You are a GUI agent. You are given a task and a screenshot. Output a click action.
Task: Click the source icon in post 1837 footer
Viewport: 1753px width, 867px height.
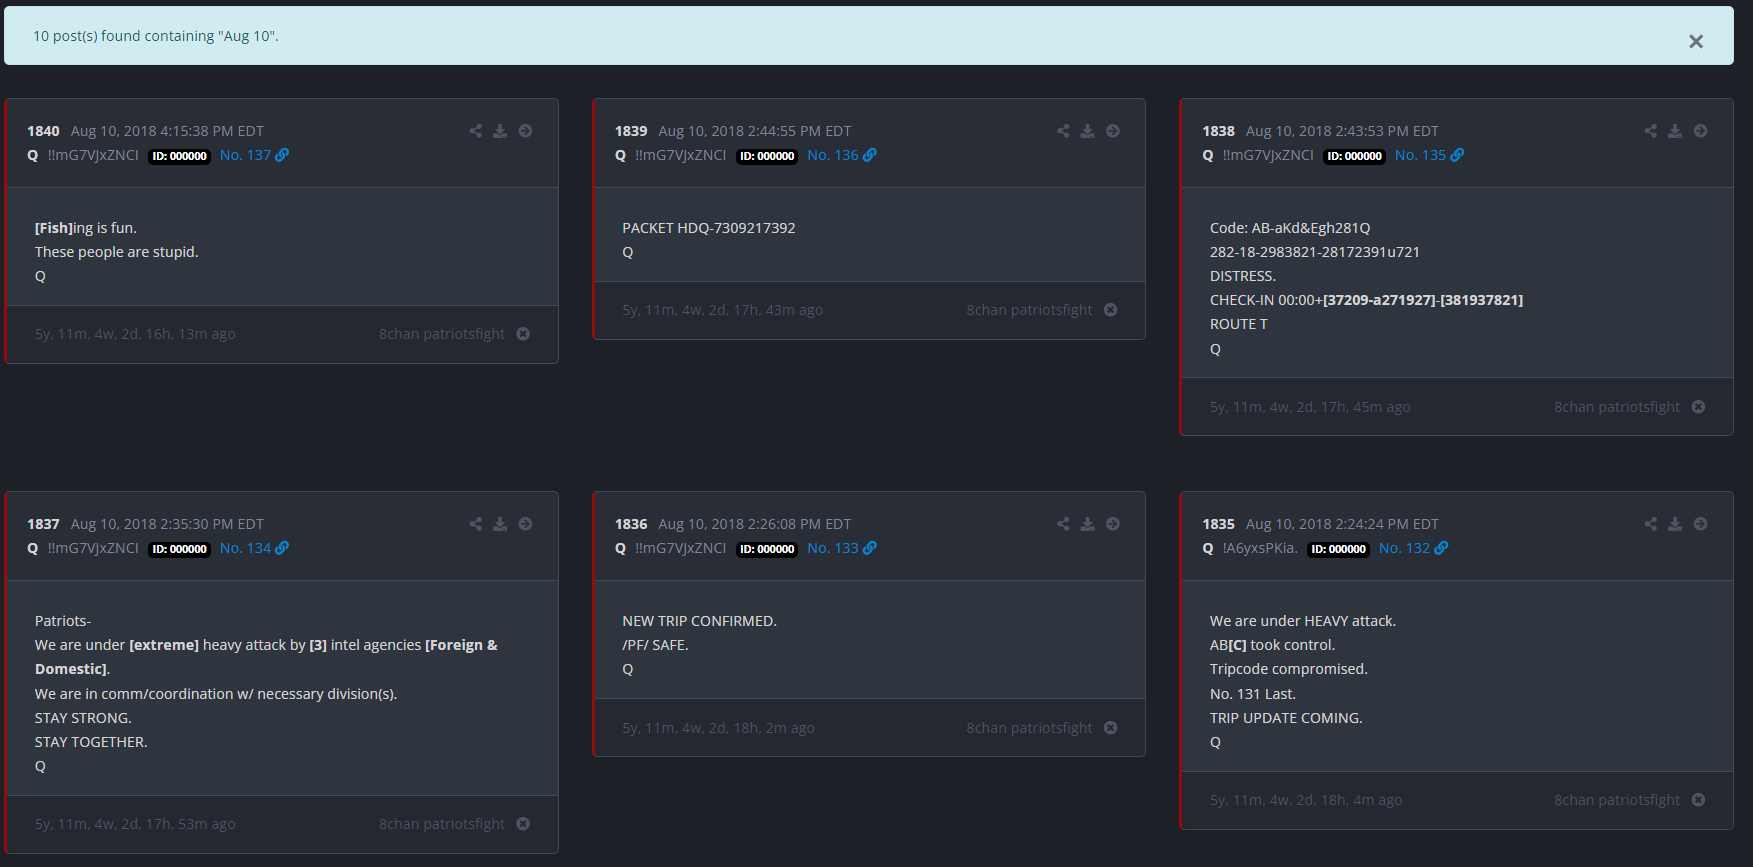click(523, 824)
